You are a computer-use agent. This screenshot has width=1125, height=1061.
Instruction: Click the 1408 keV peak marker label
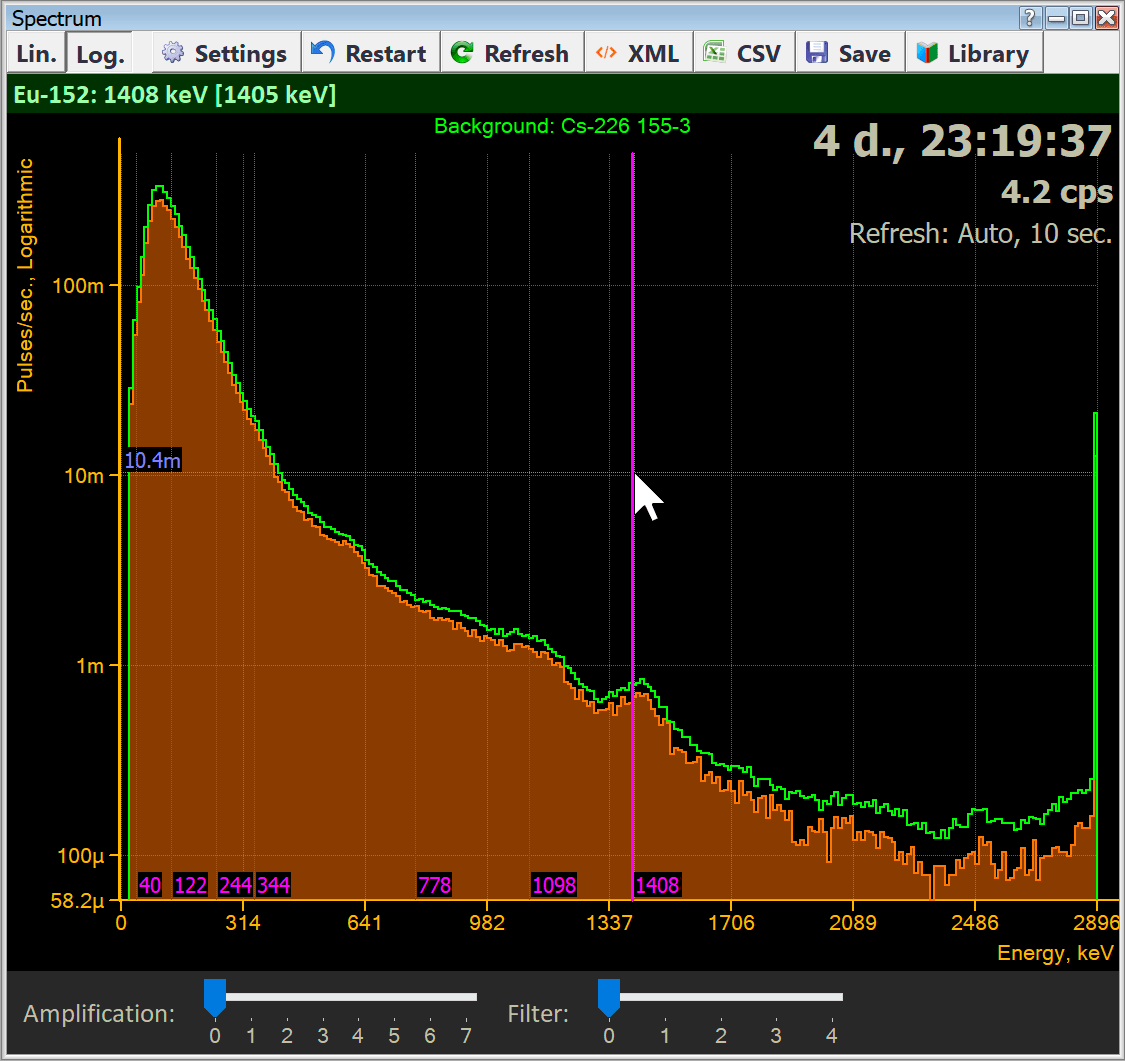(x=657, y=885)
